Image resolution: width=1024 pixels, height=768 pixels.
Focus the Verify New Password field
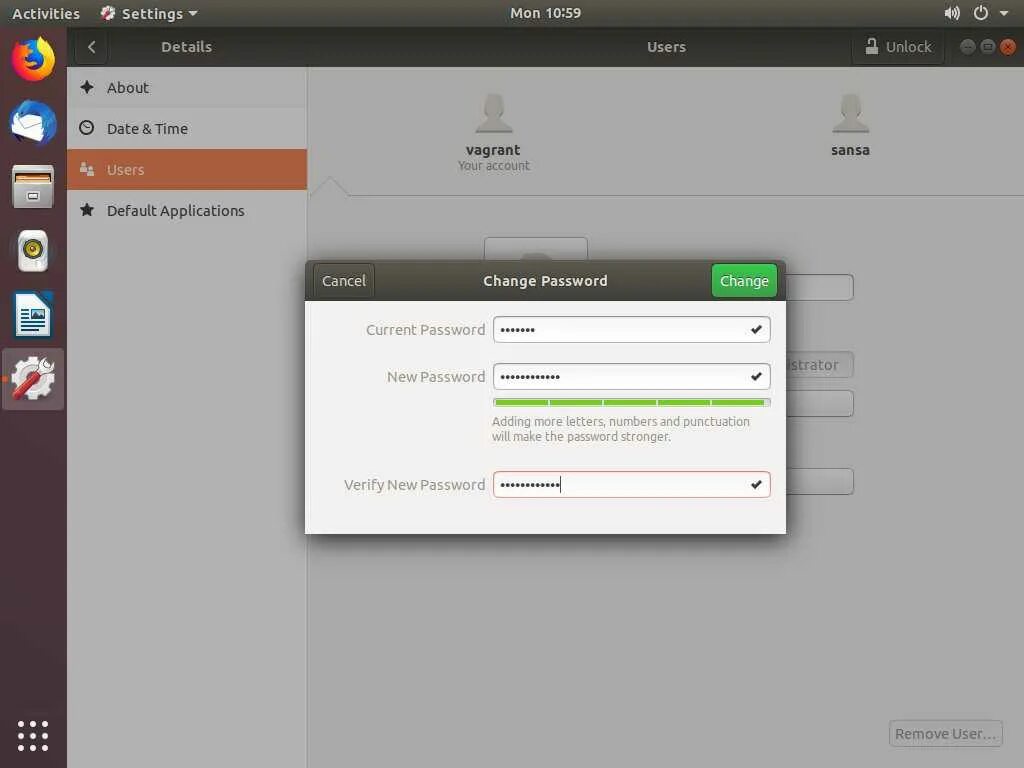tap(632, 485)
